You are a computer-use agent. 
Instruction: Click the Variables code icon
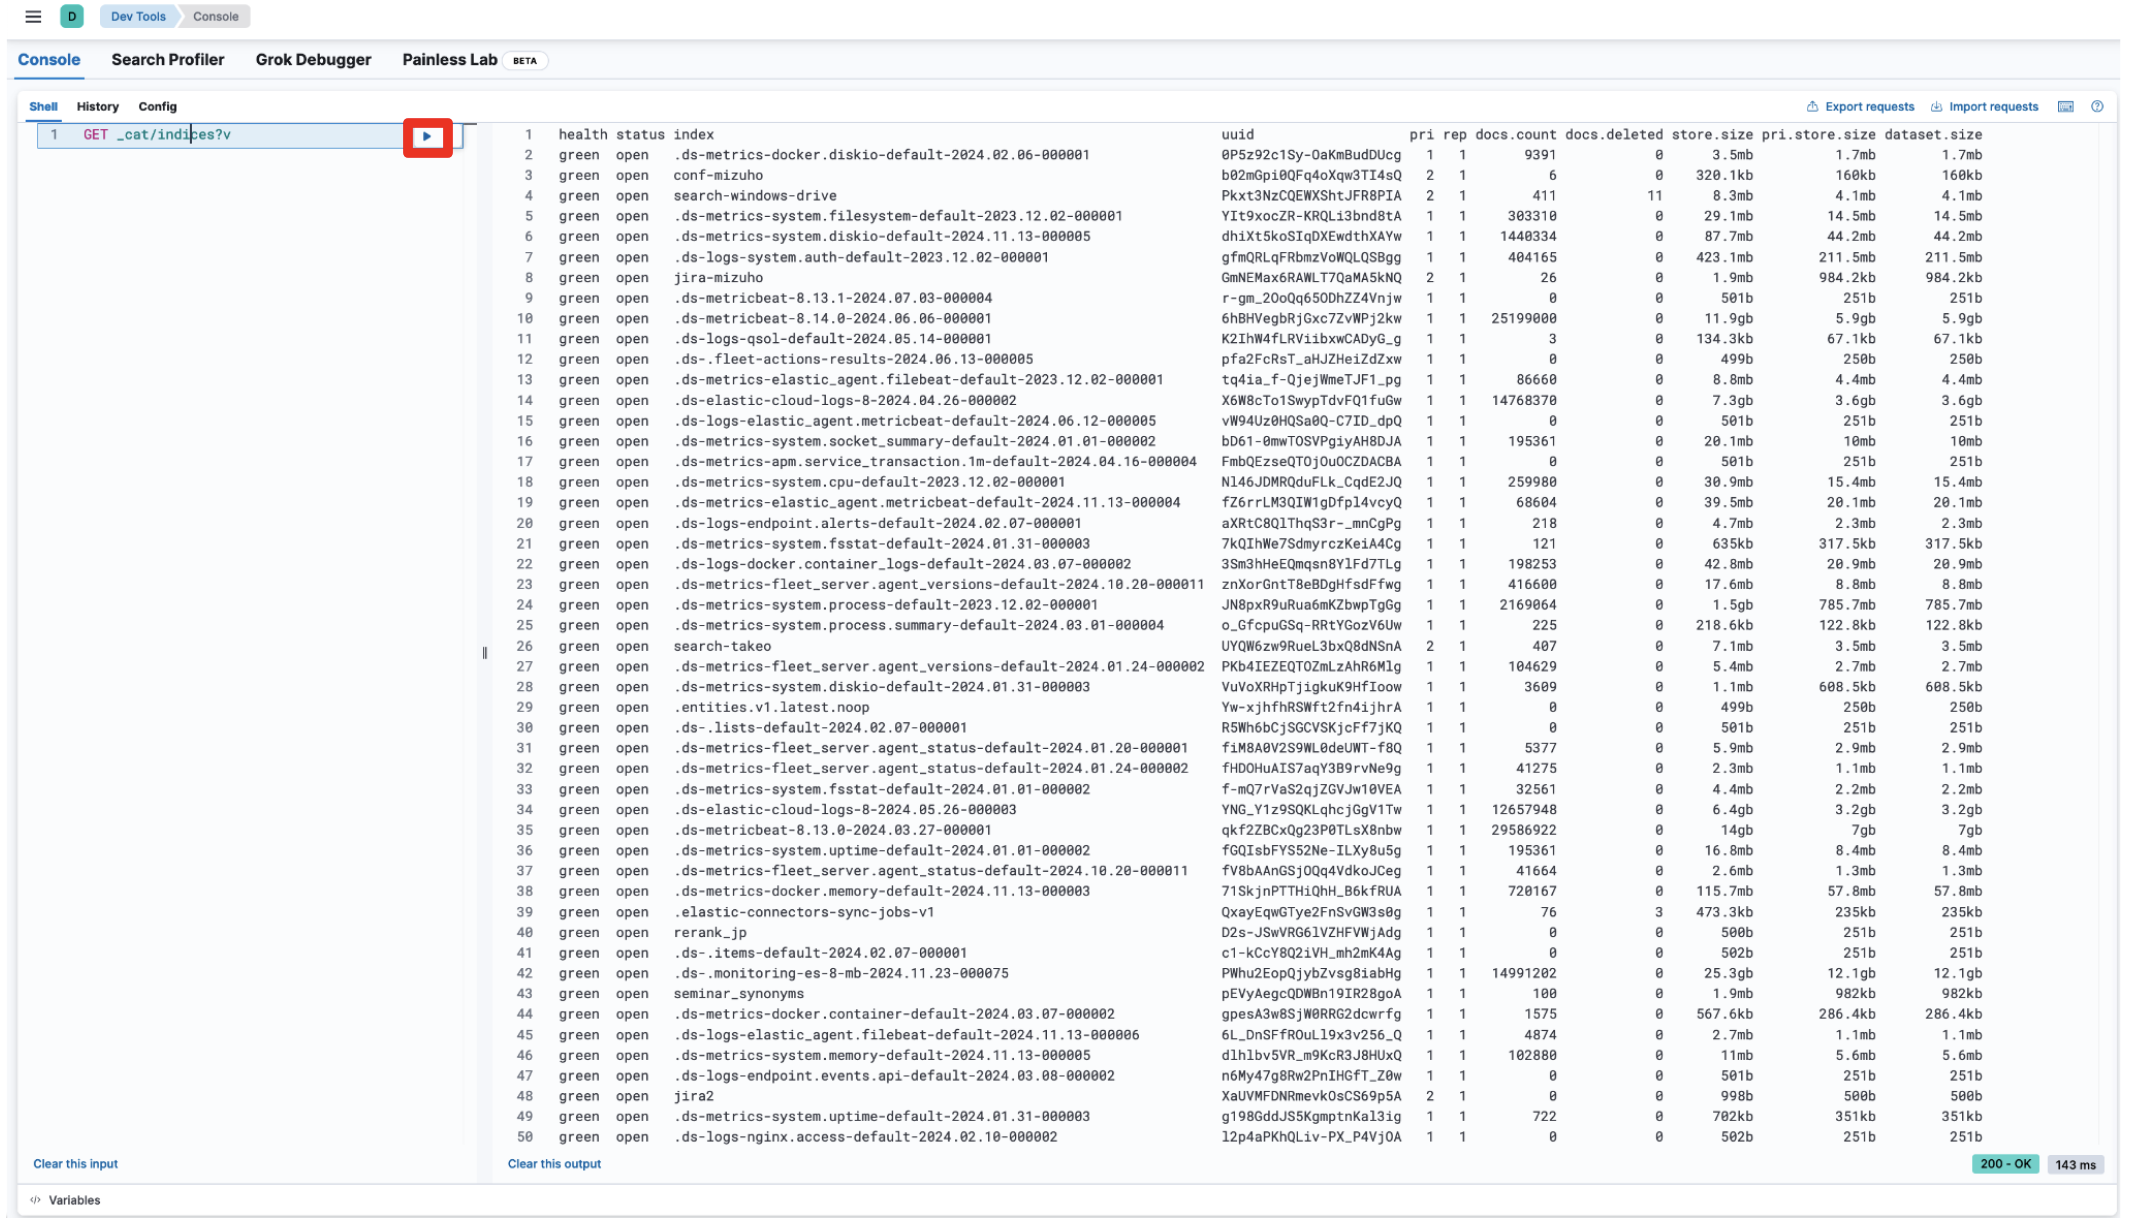pos(36,1200)
